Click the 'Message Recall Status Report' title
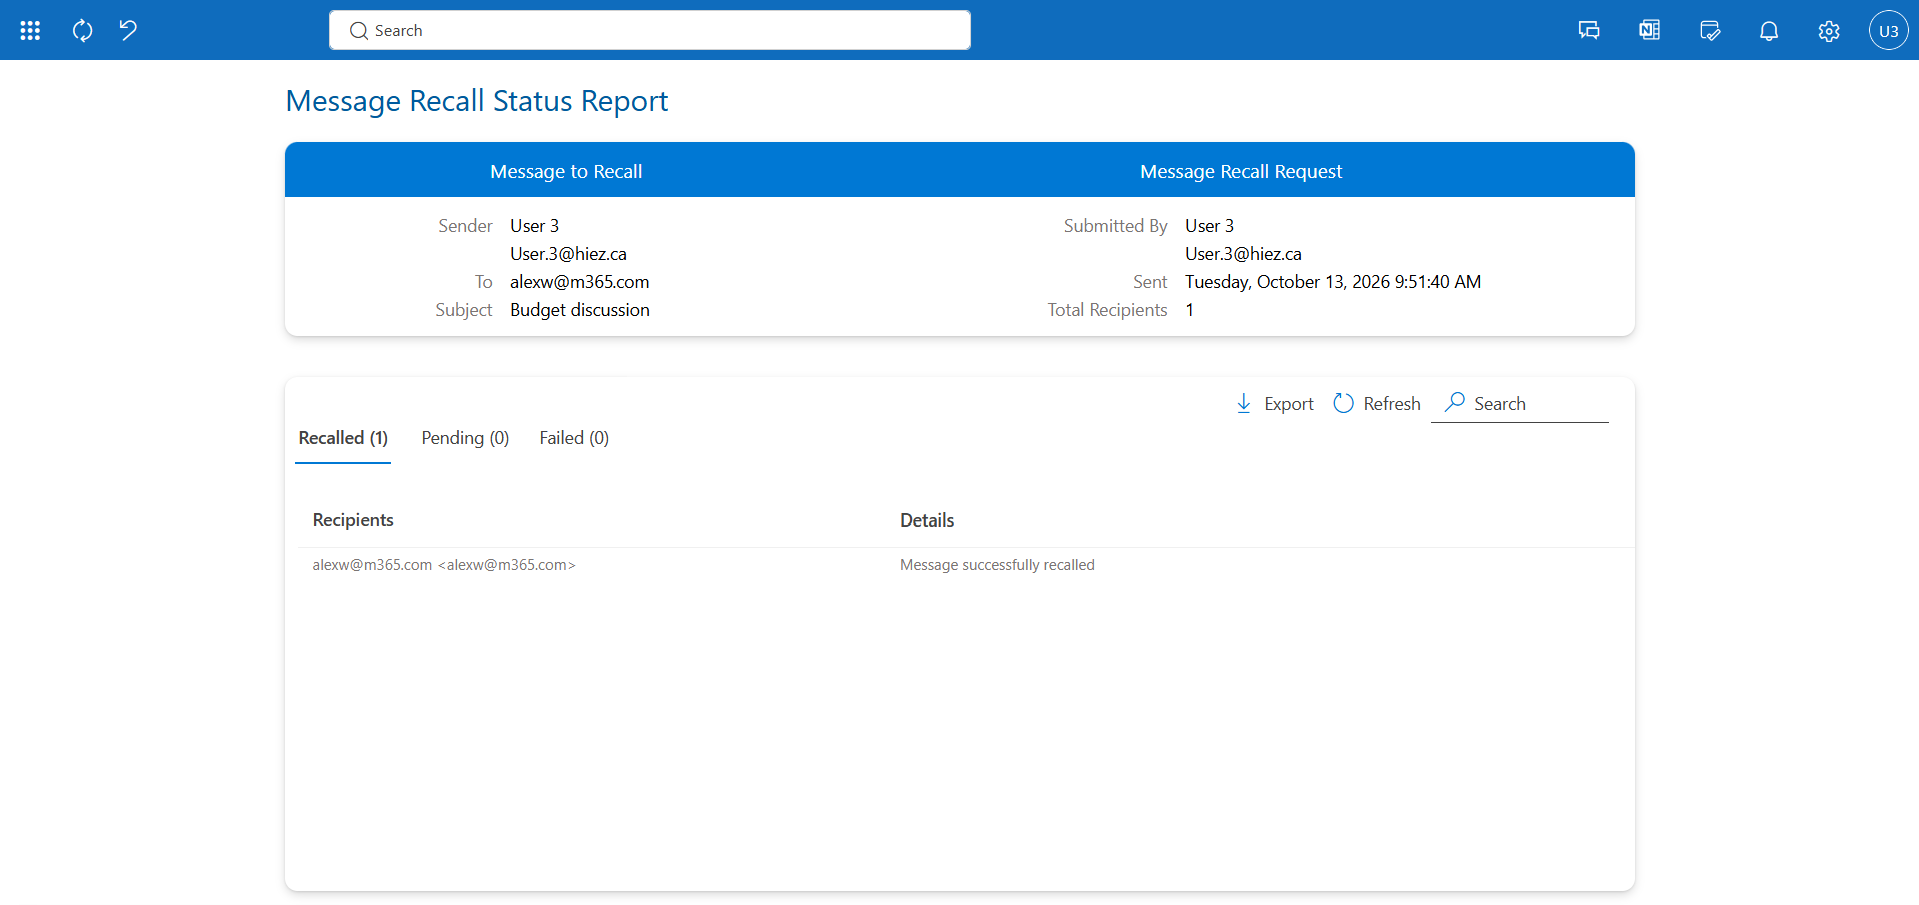Image resolution: width=1919 pixels, height=905 pixels. (x=477, y=101)
